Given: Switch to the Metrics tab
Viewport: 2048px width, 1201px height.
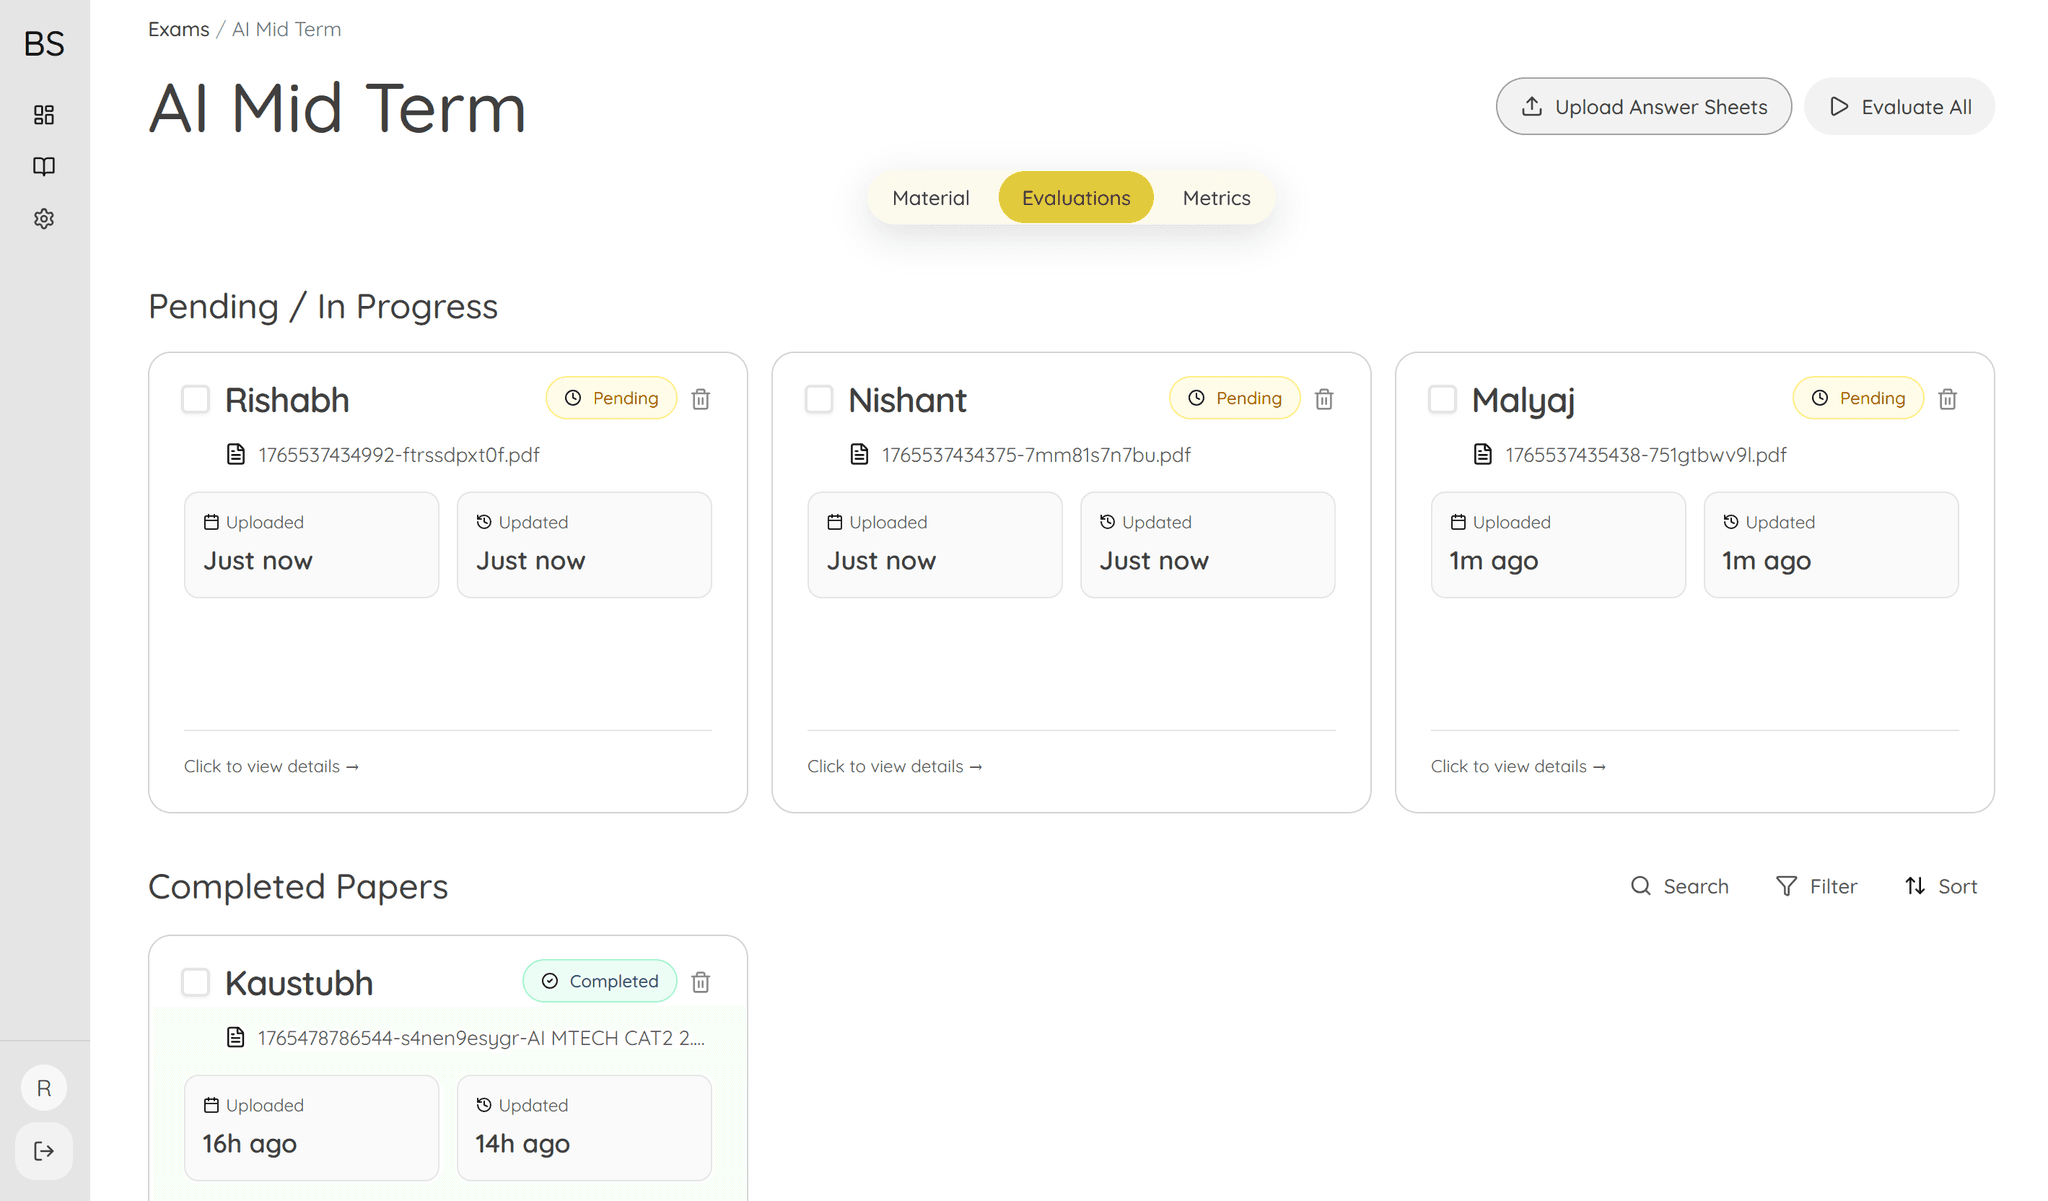Looking at the screenshot, I should (1216, 198).
